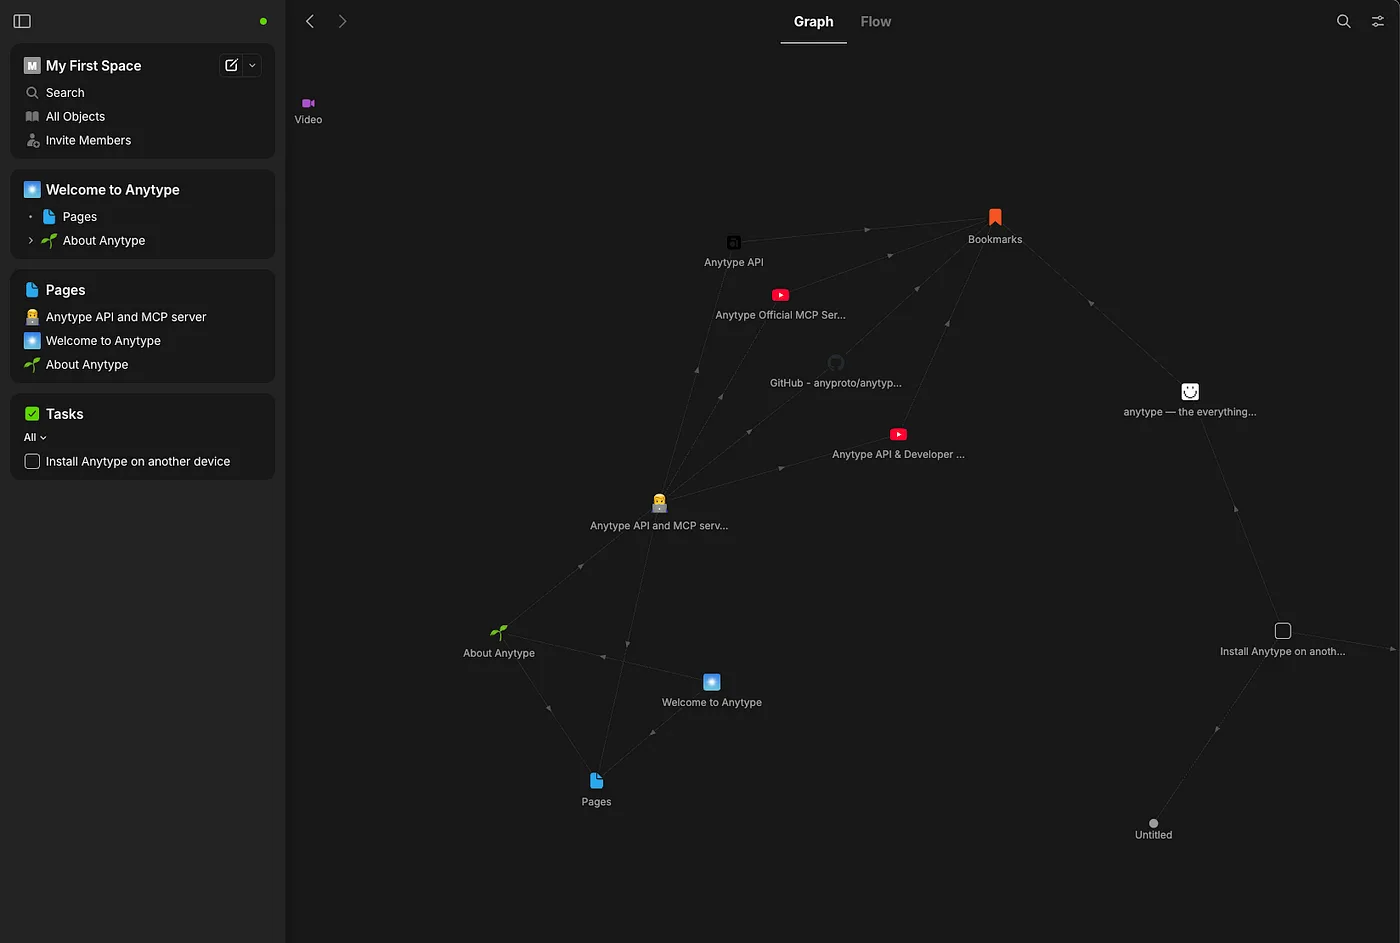Select anytype — the everything node

pyautogui.click(x=1190, y=391)
